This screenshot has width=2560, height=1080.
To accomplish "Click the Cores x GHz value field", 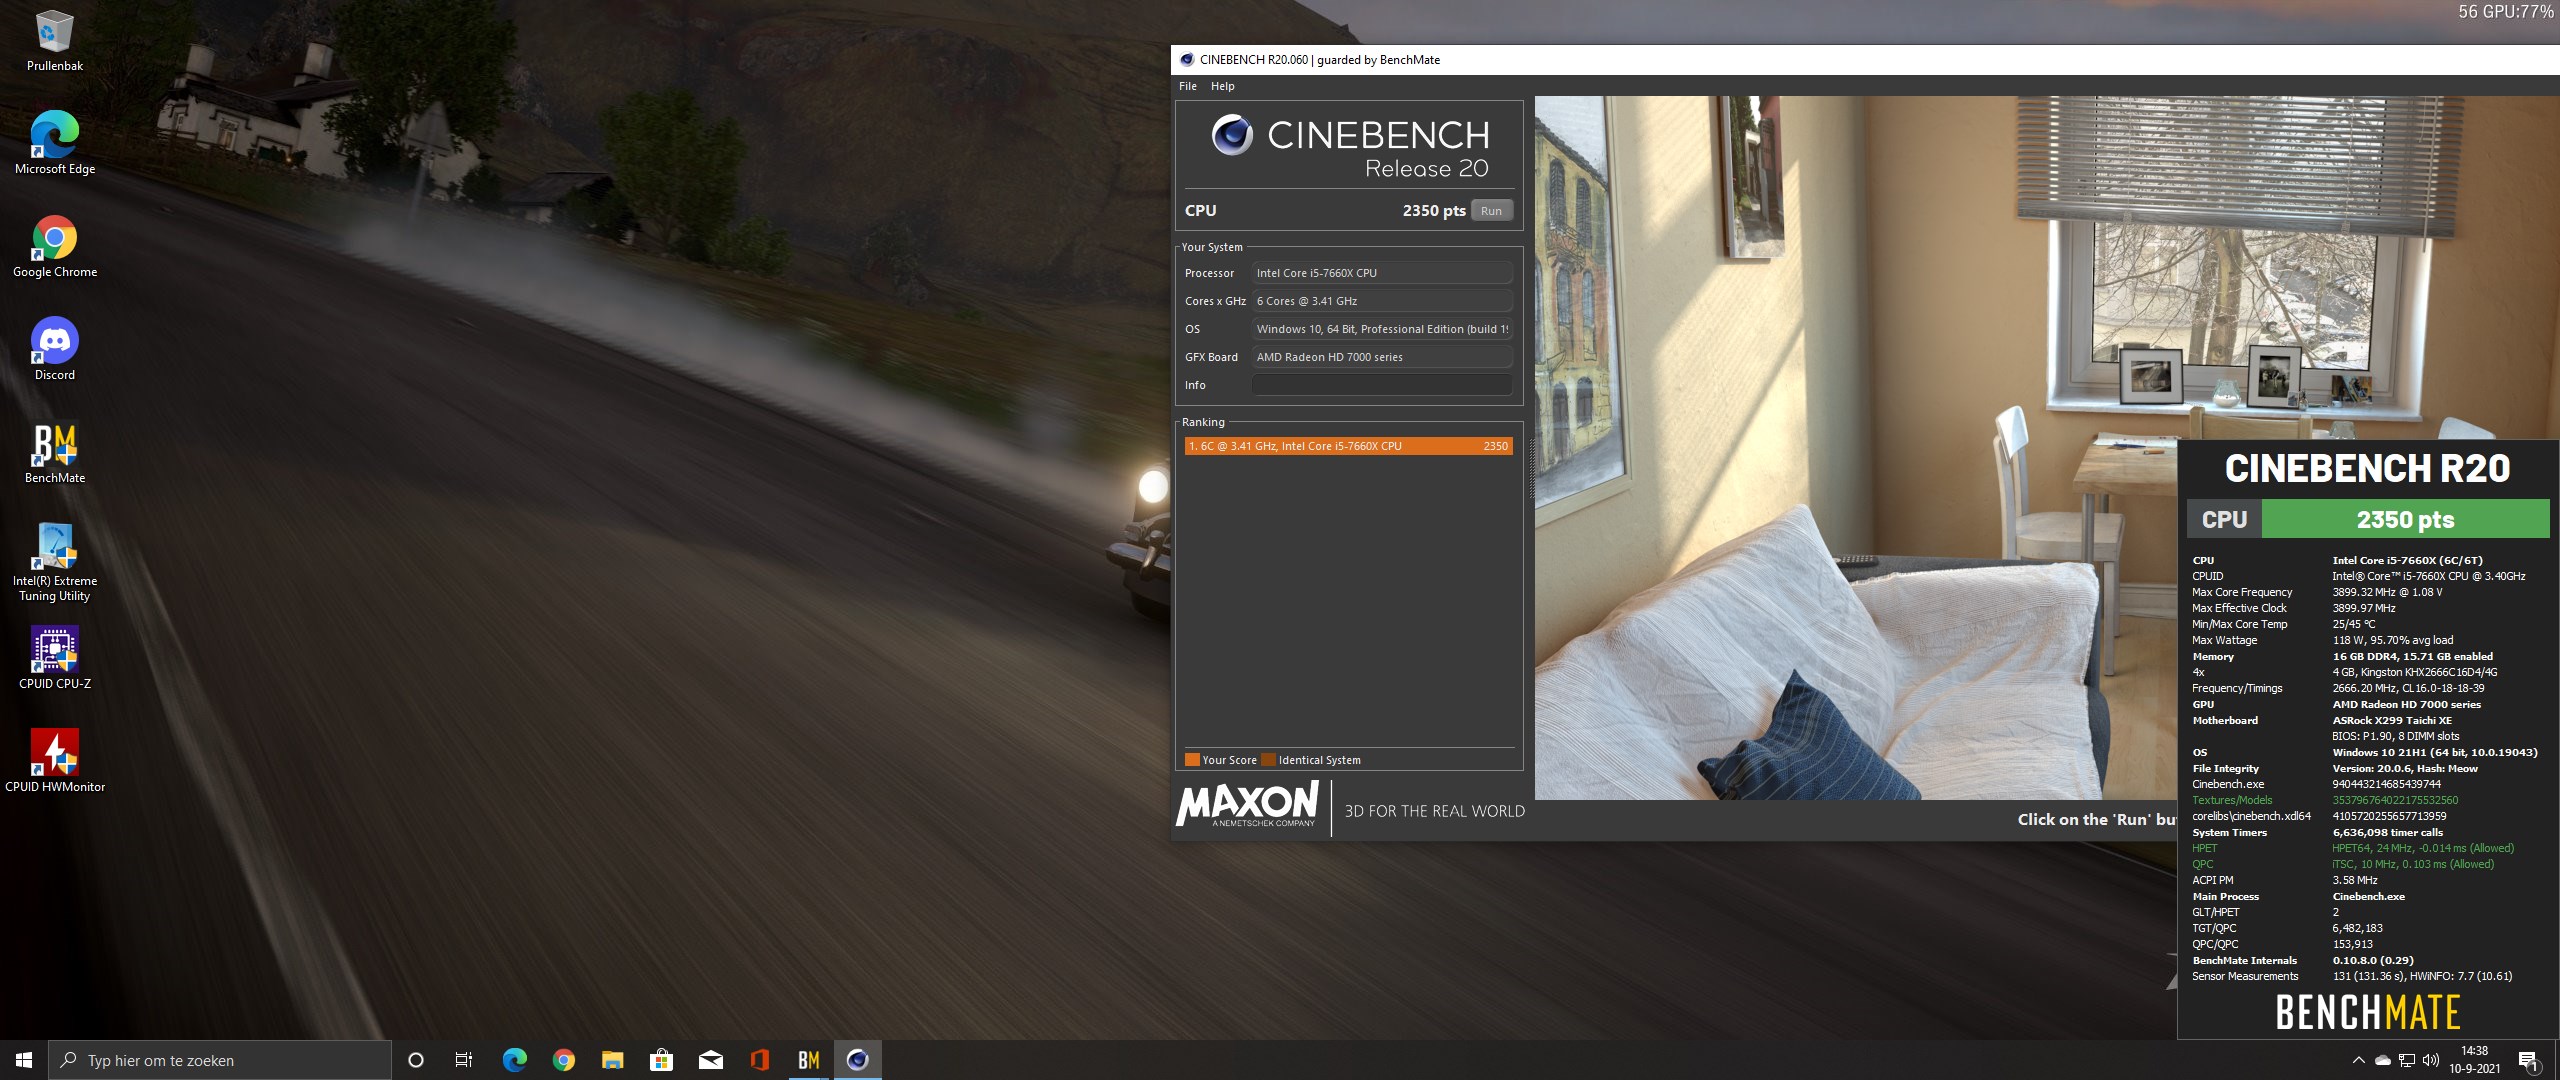I will pyautogui.click(x=1382, y=301).
